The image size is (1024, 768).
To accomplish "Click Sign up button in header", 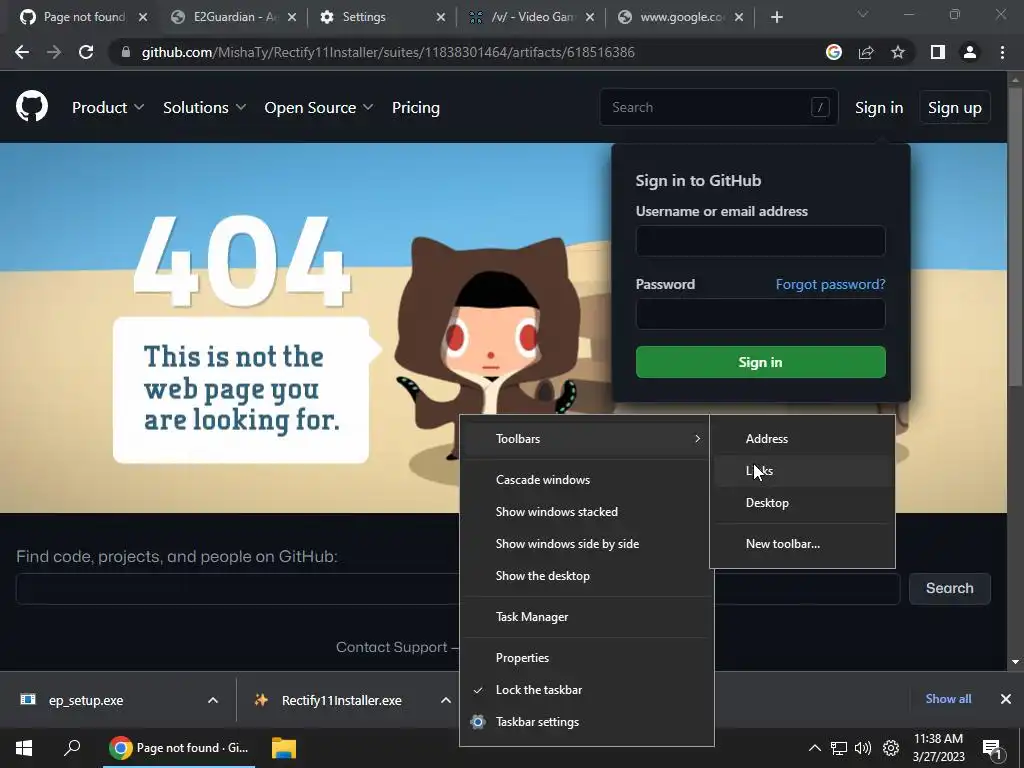I will coord(955,108).
